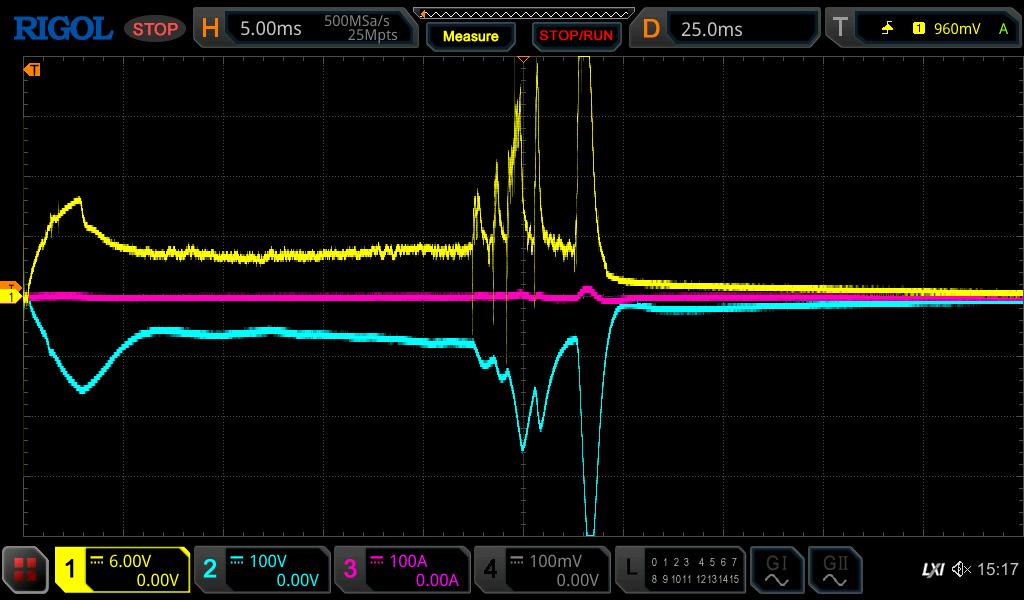Click the RIGOL logo
This screenshot has width=1024, height=600.
62,29
